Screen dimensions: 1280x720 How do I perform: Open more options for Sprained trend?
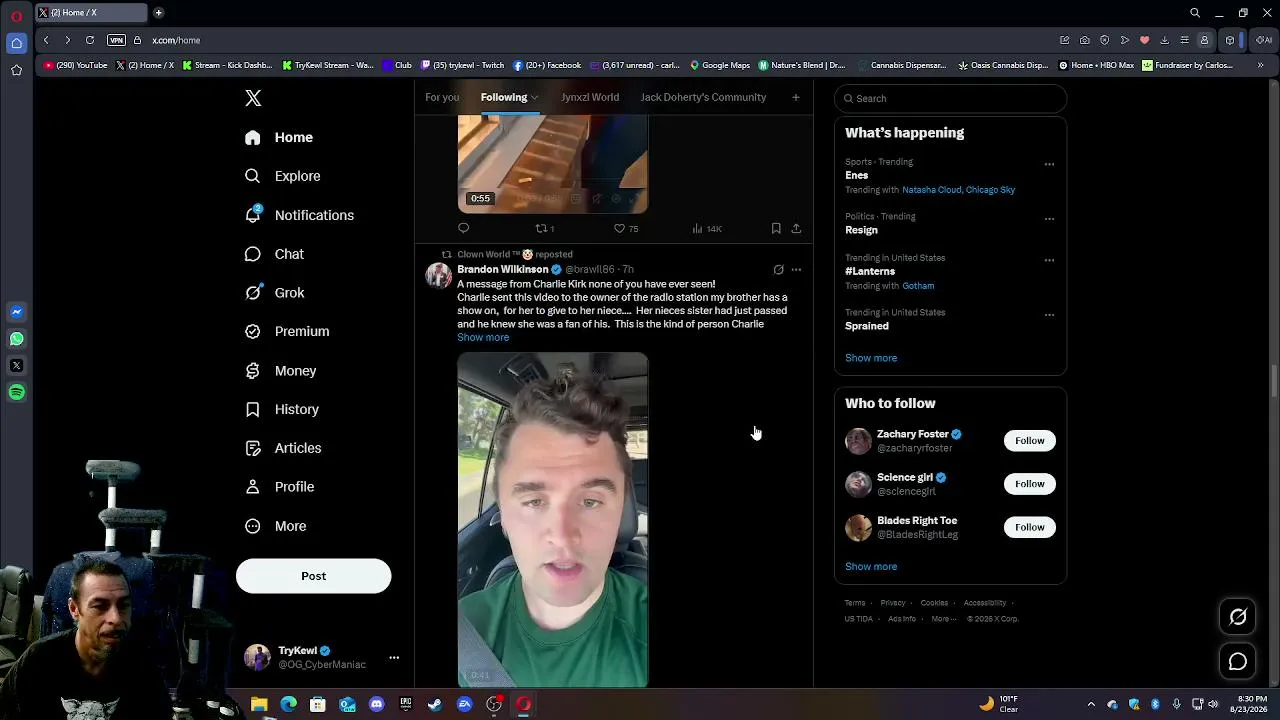[x=1049, y=314]
